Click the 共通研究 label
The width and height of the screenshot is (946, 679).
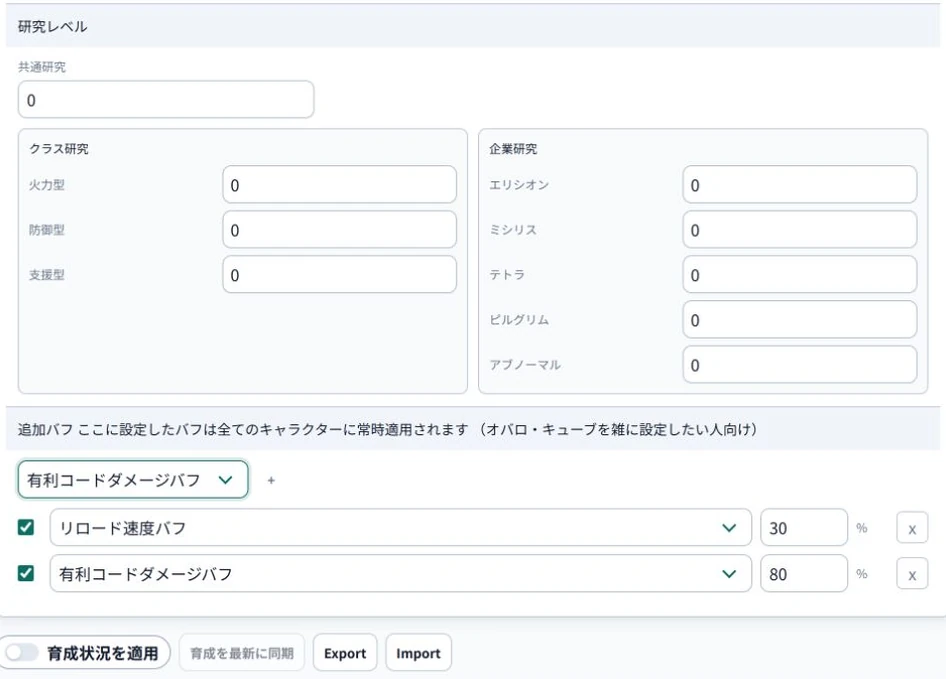[42, 67]
